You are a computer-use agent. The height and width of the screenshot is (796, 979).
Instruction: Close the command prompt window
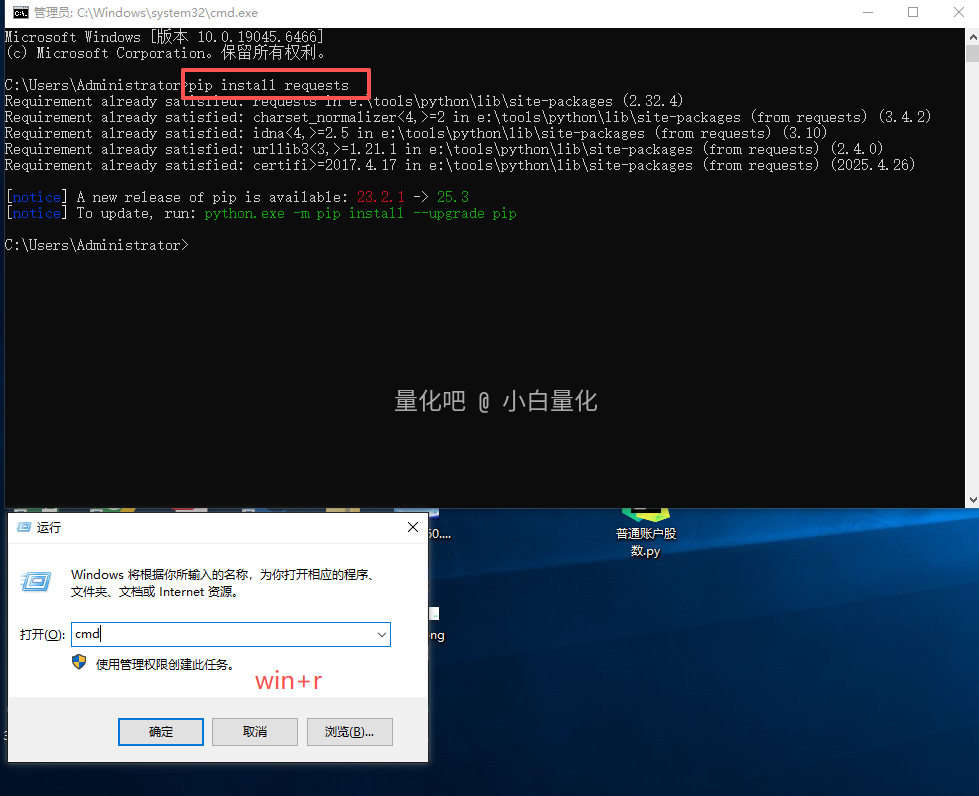(958, 13)
